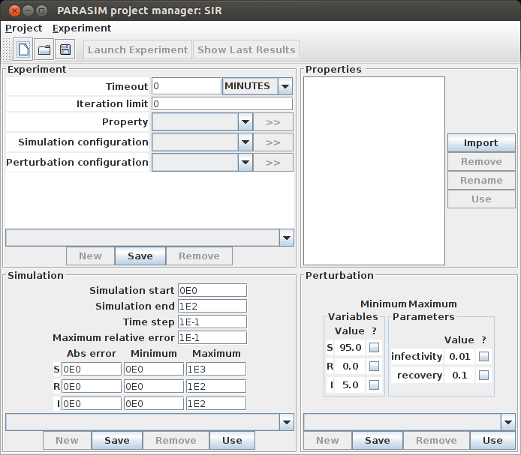Toggle the I variable perturbation checkbox
The image size is (521, 455).
click(x=374, y=385)
